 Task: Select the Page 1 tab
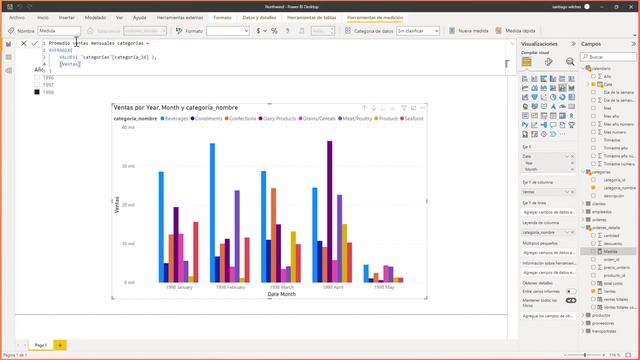pyautogui.click(x=40, y=345)
